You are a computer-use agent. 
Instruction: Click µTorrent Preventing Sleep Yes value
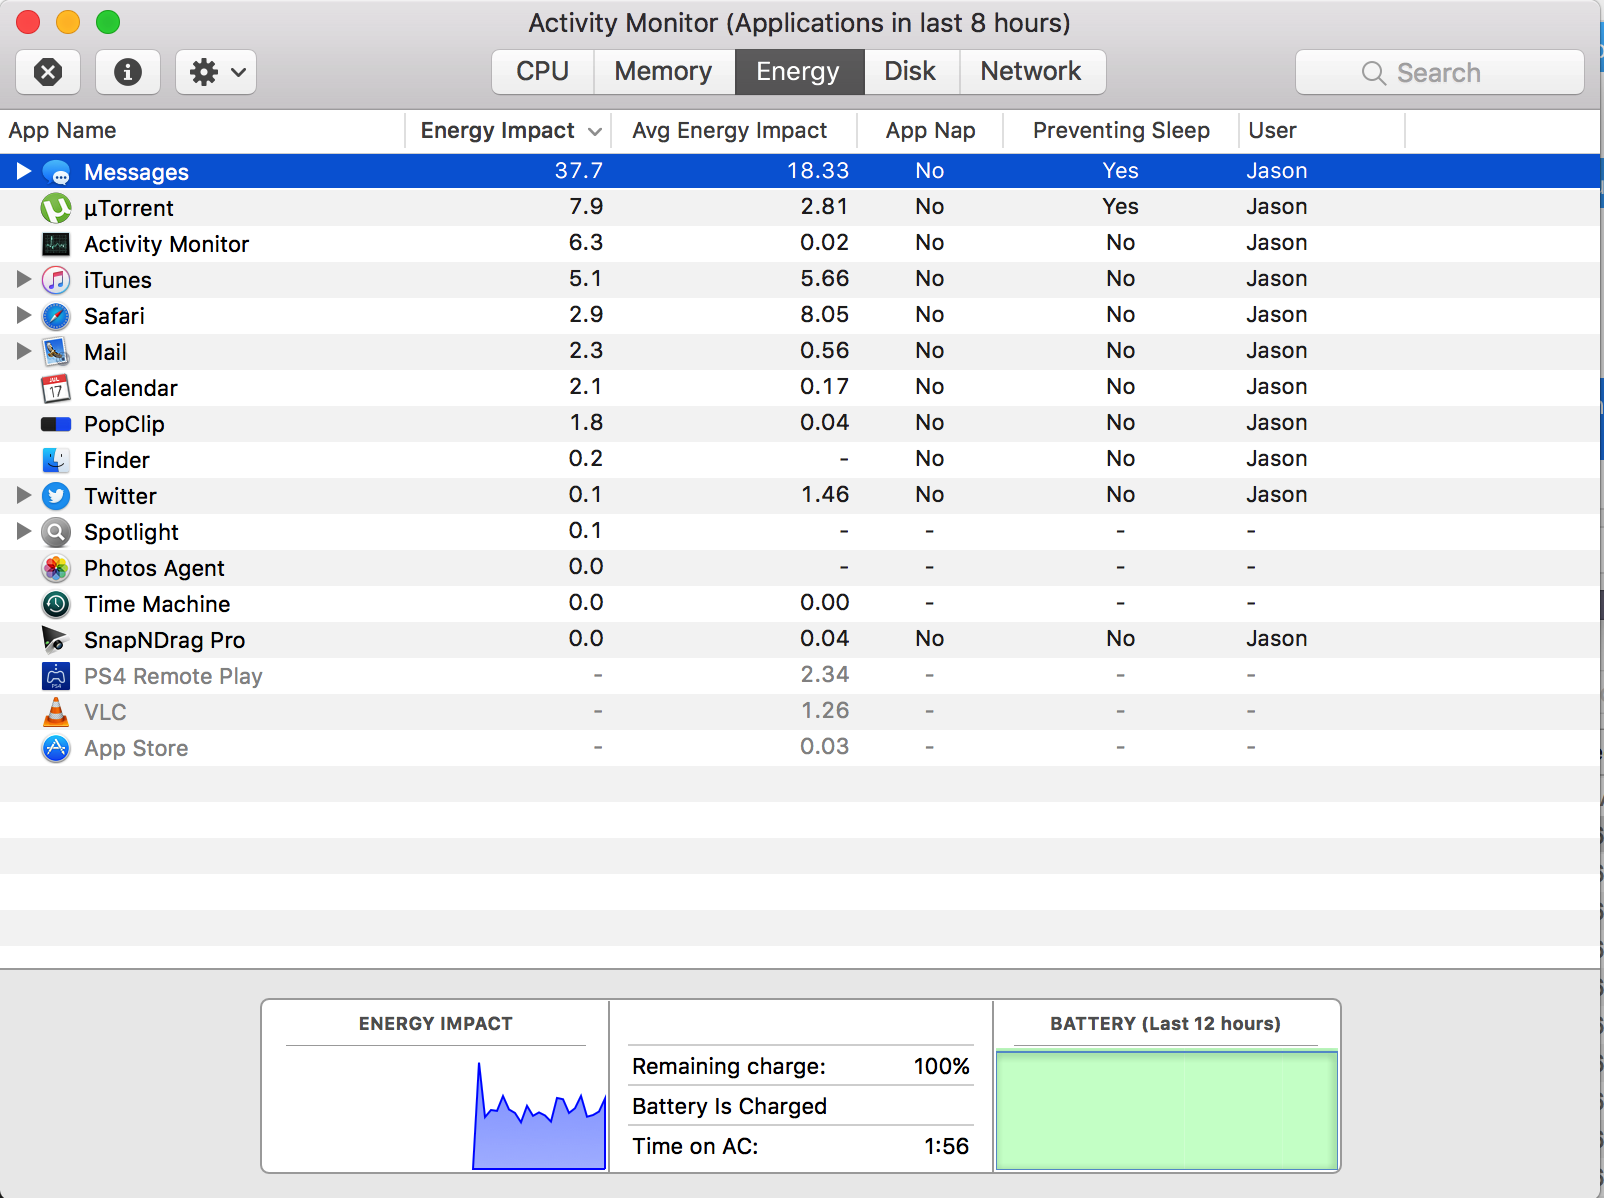tap(1121, 207)
